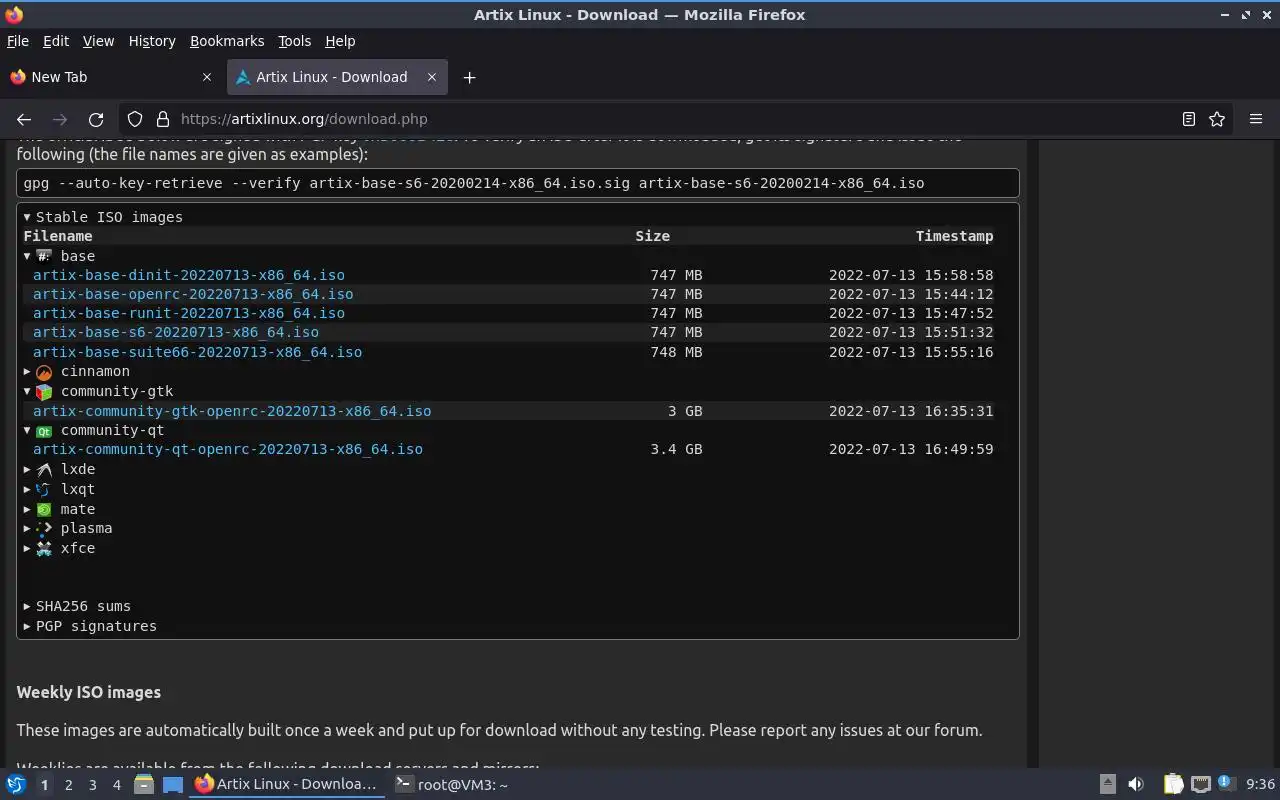1280x800 pixels.
Task: Click the gpg --verify command code box
Action: pos(518,183)
